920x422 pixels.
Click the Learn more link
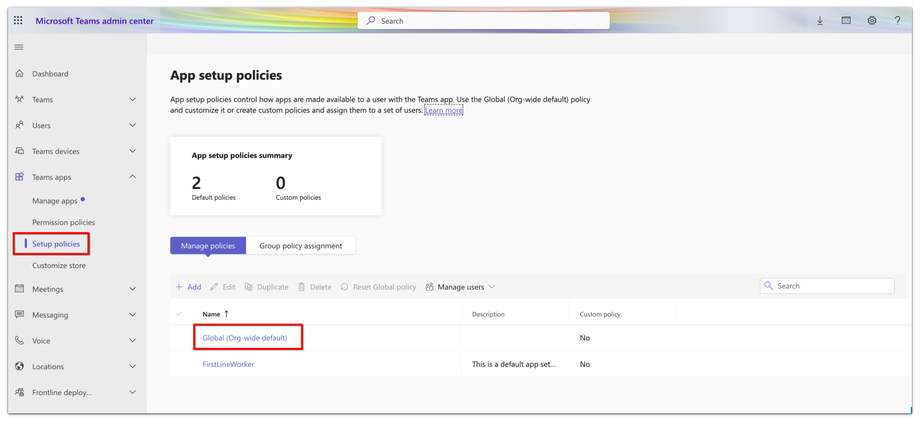[444, 111]
